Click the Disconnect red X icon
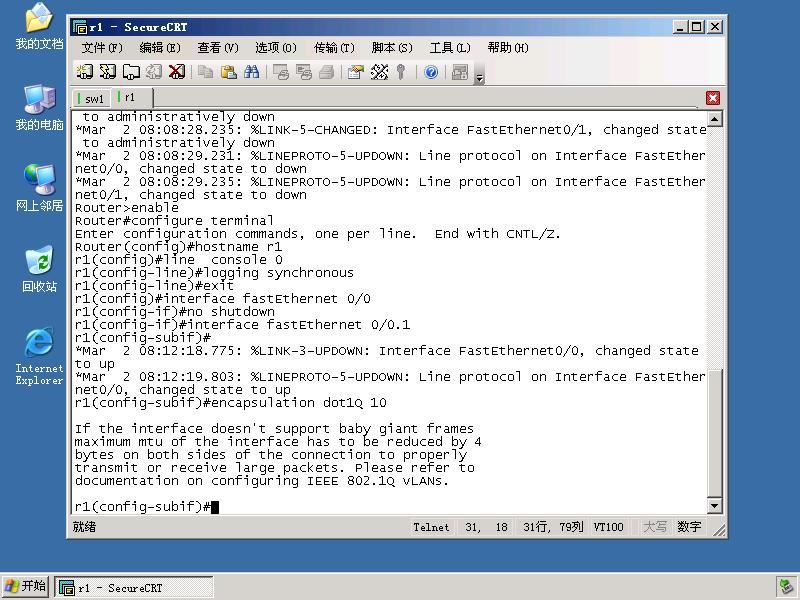 (x=177, y=72)
